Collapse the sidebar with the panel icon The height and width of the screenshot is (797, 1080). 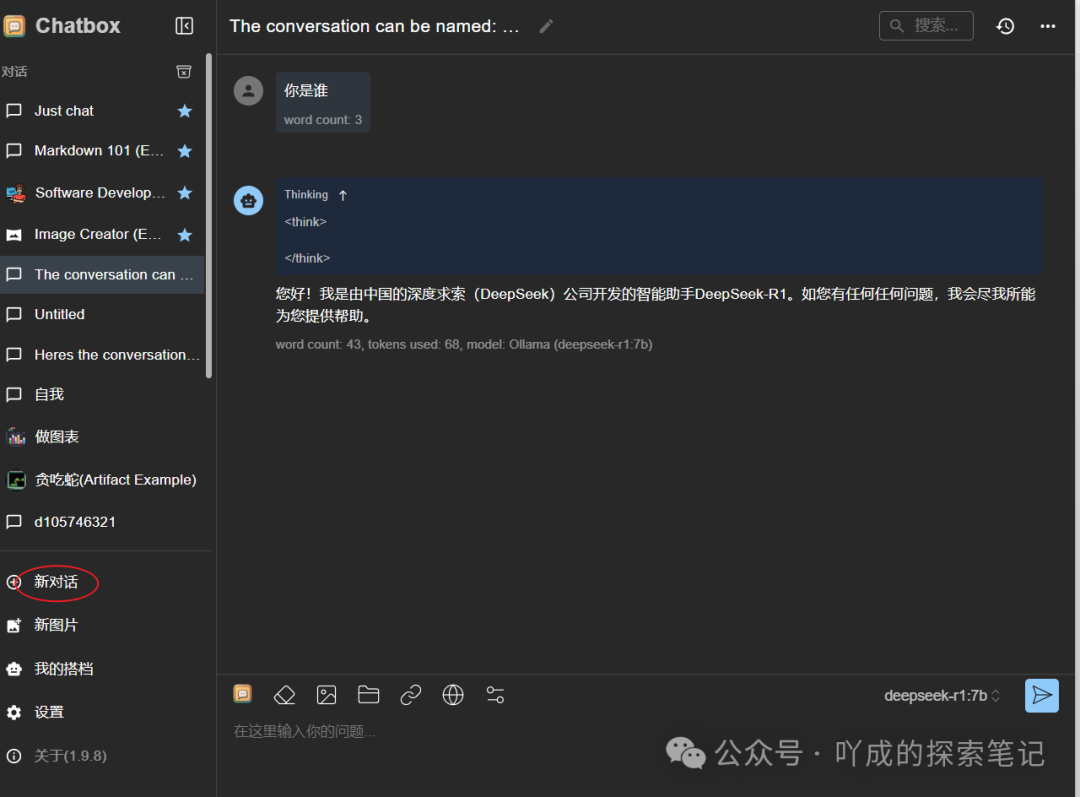pyautogui.click(x=184, y=26)
